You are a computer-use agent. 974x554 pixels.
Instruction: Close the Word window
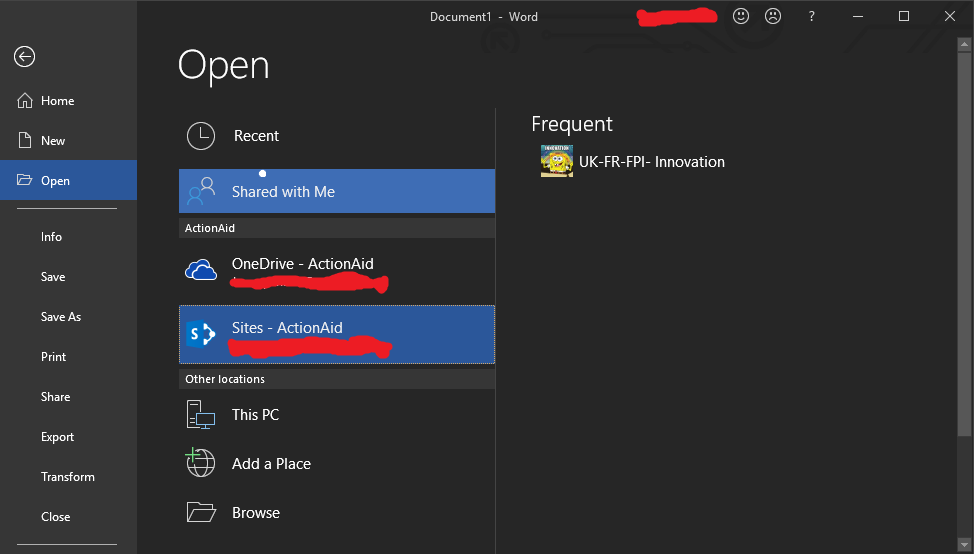tap(950, 17)
